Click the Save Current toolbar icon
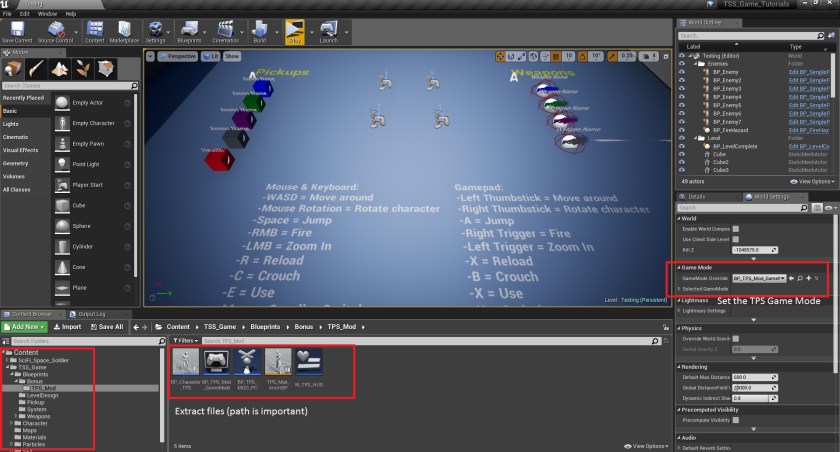 (x=16, y=31)
